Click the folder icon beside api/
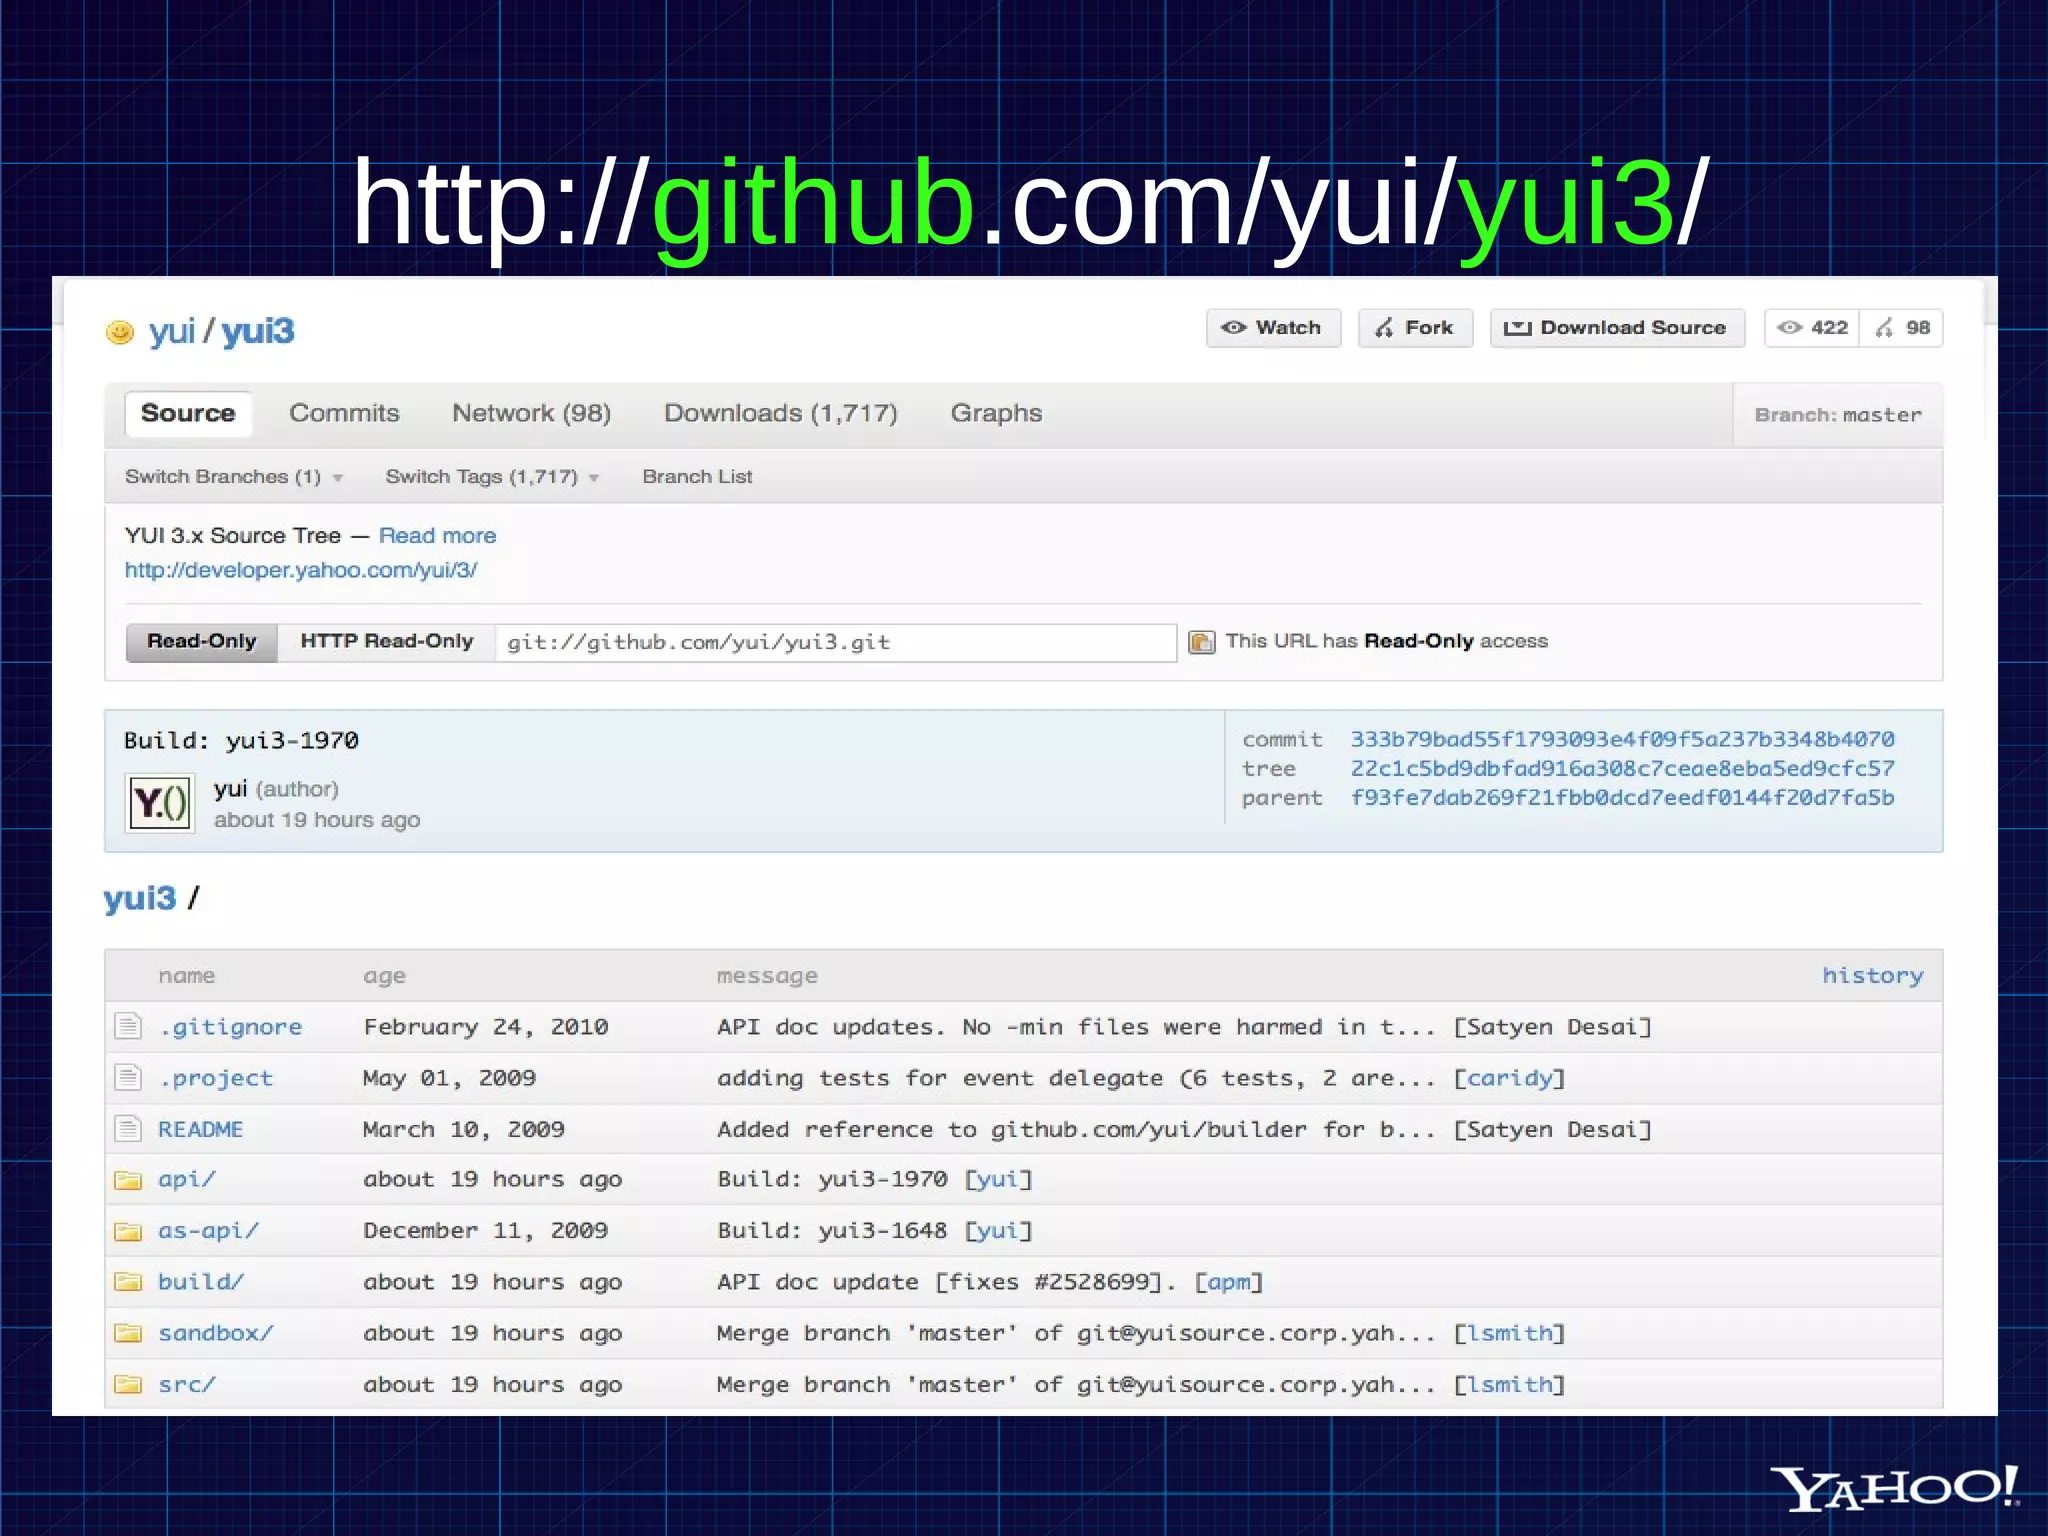This screenshot has width=2048, height=1536. [128, 1180]
